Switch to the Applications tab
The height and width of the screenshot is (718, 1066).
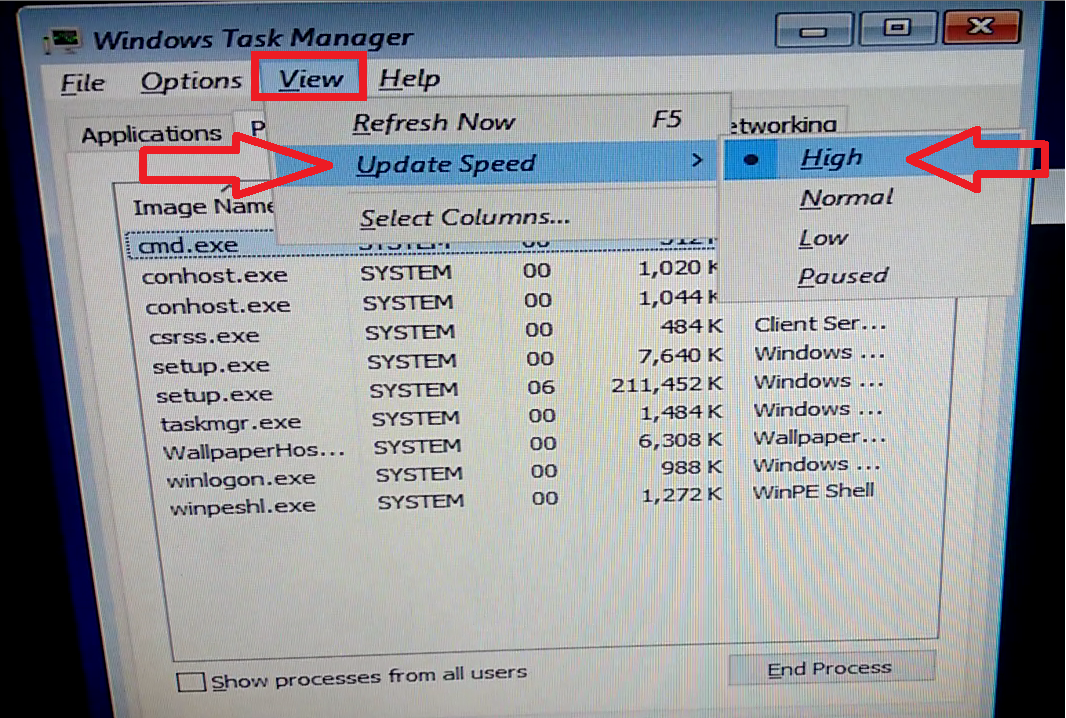(150, 132)
